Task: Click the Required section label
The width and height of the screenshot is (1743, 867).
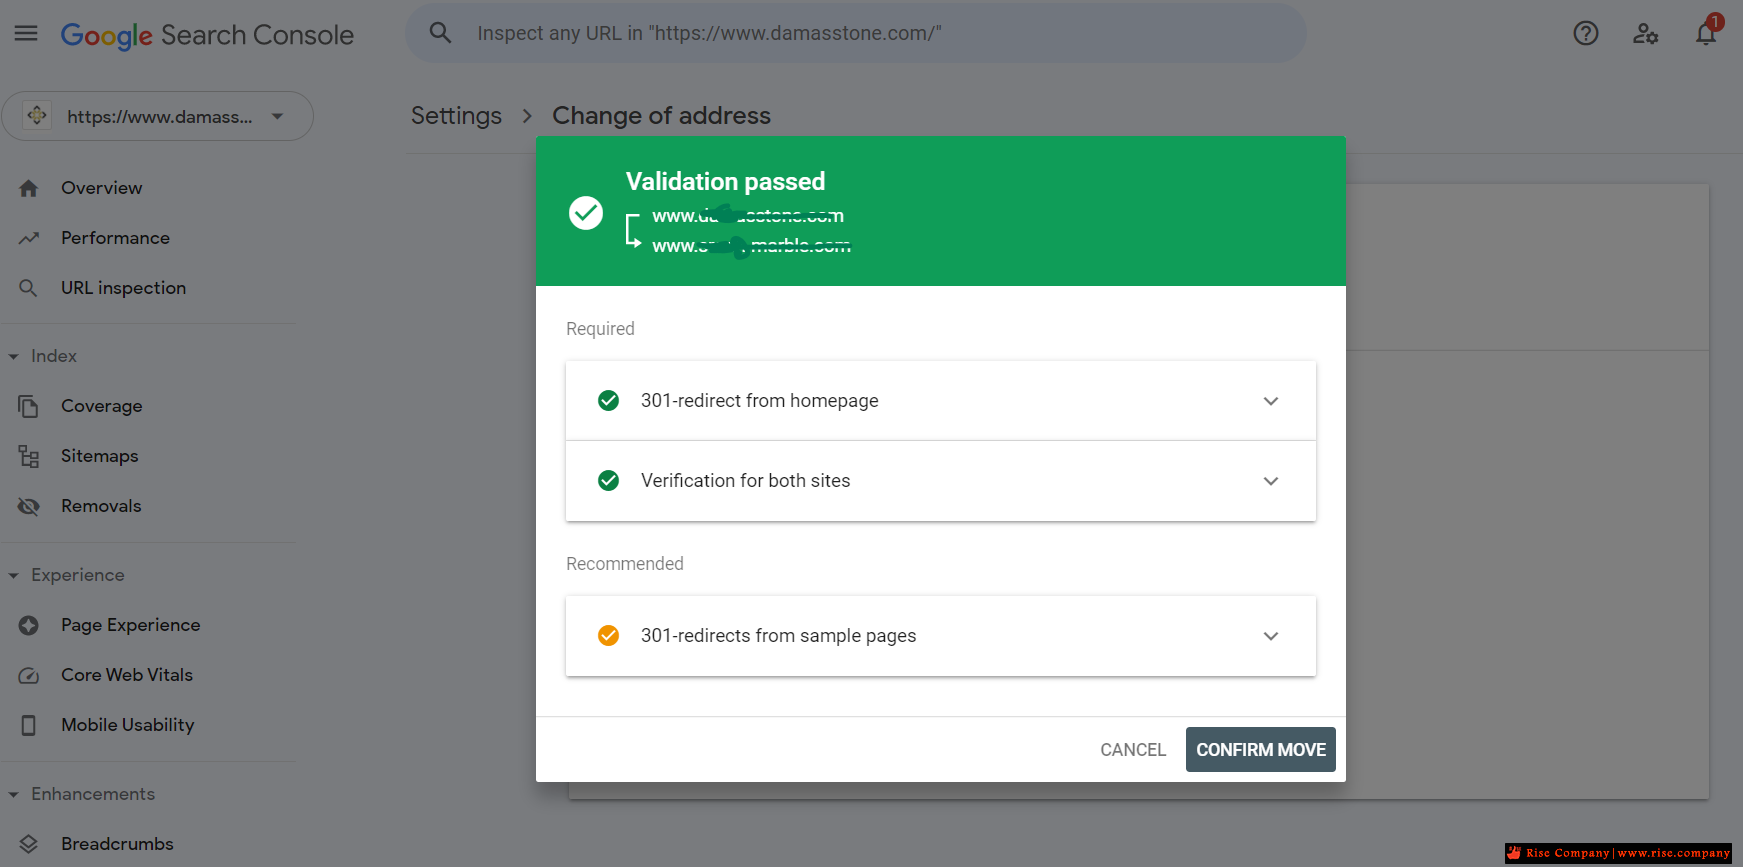Action: (x=600, y=329)
